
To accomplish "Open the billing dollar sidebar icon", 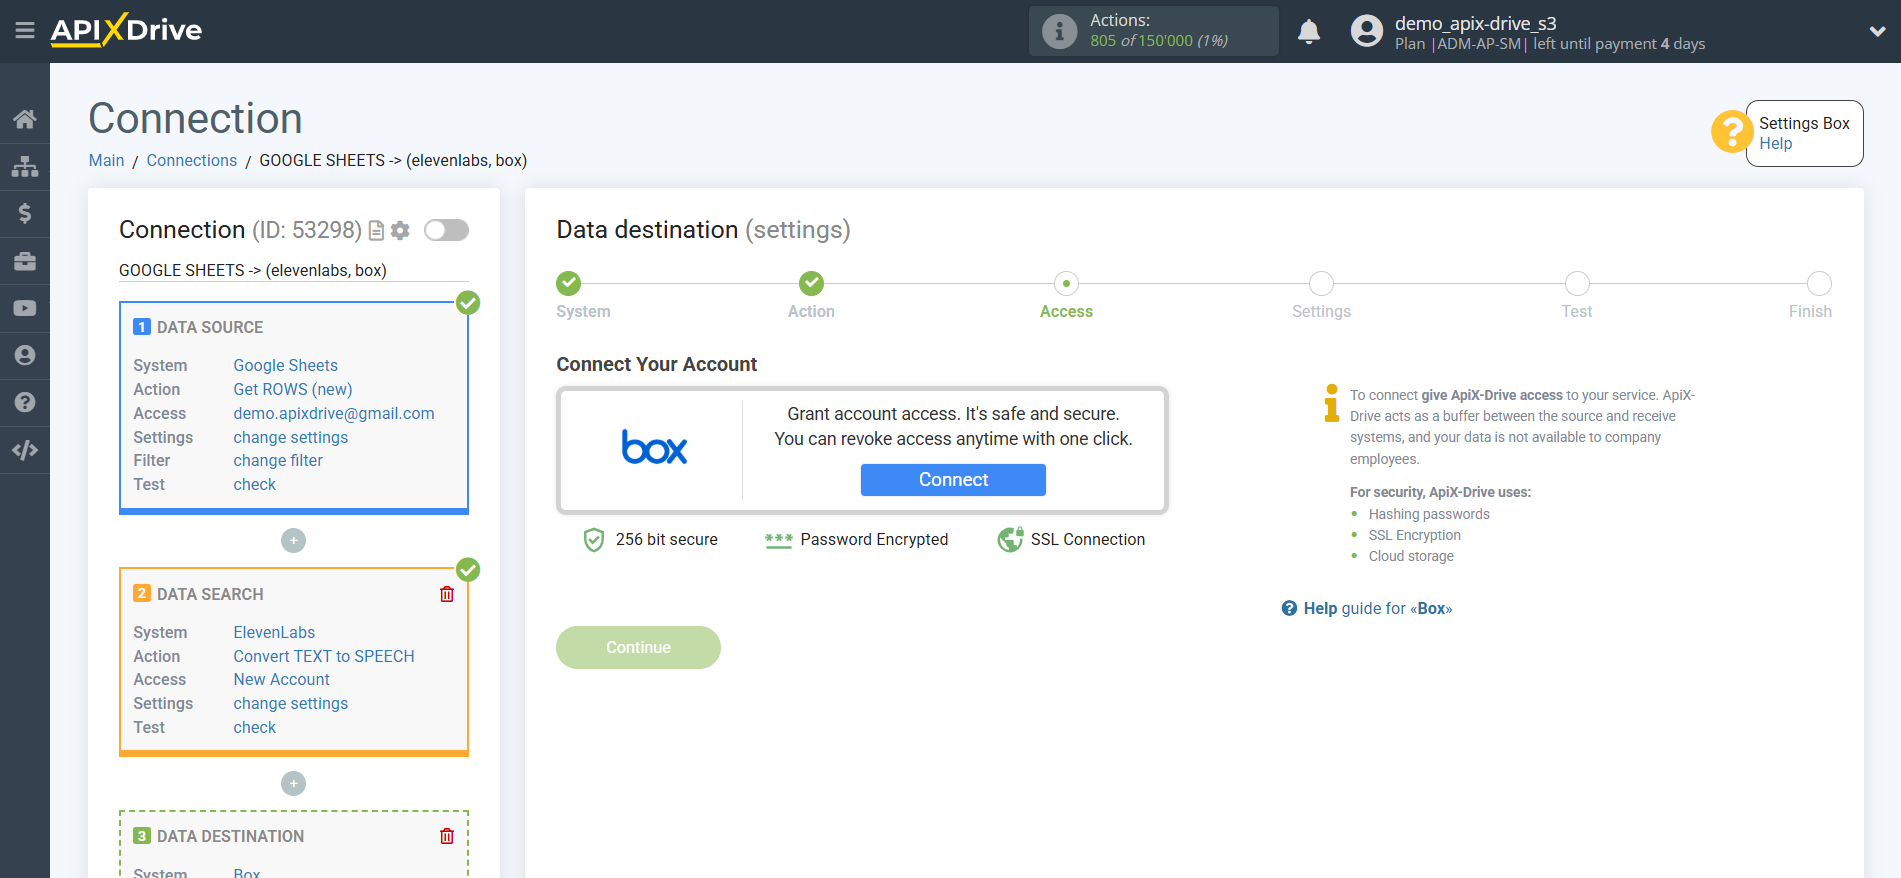I will point(25,213).
